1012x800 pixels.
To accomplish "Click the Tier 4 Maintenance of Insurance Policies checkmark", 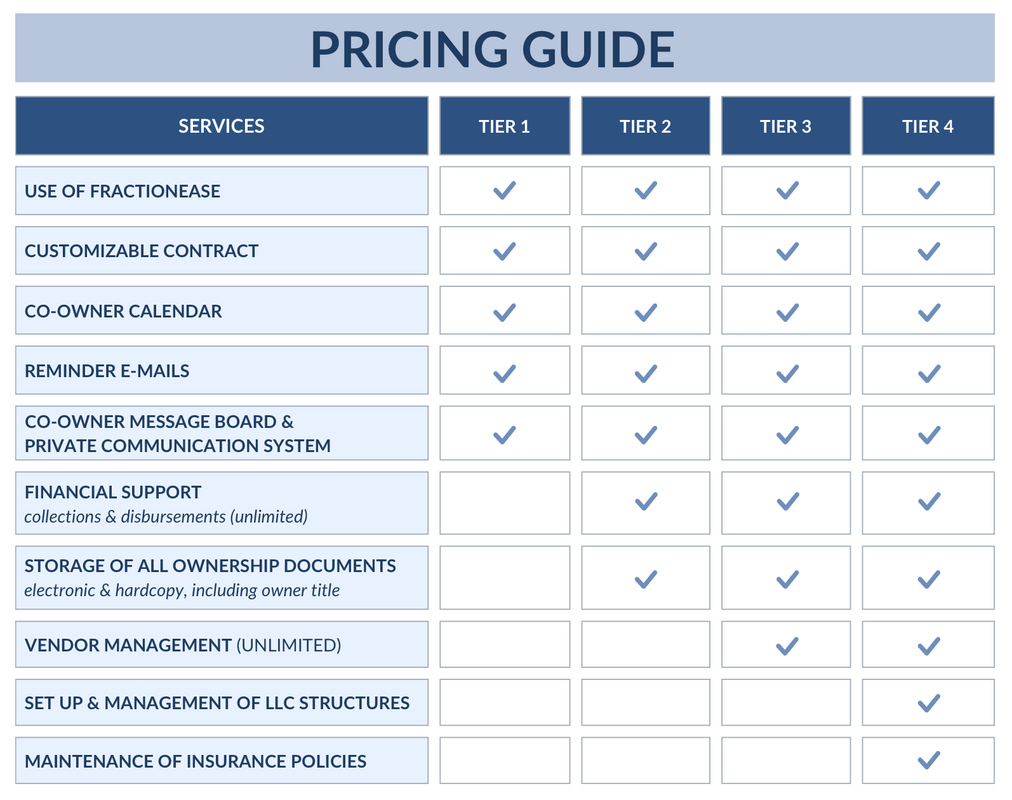I will [x=929, y=760].
